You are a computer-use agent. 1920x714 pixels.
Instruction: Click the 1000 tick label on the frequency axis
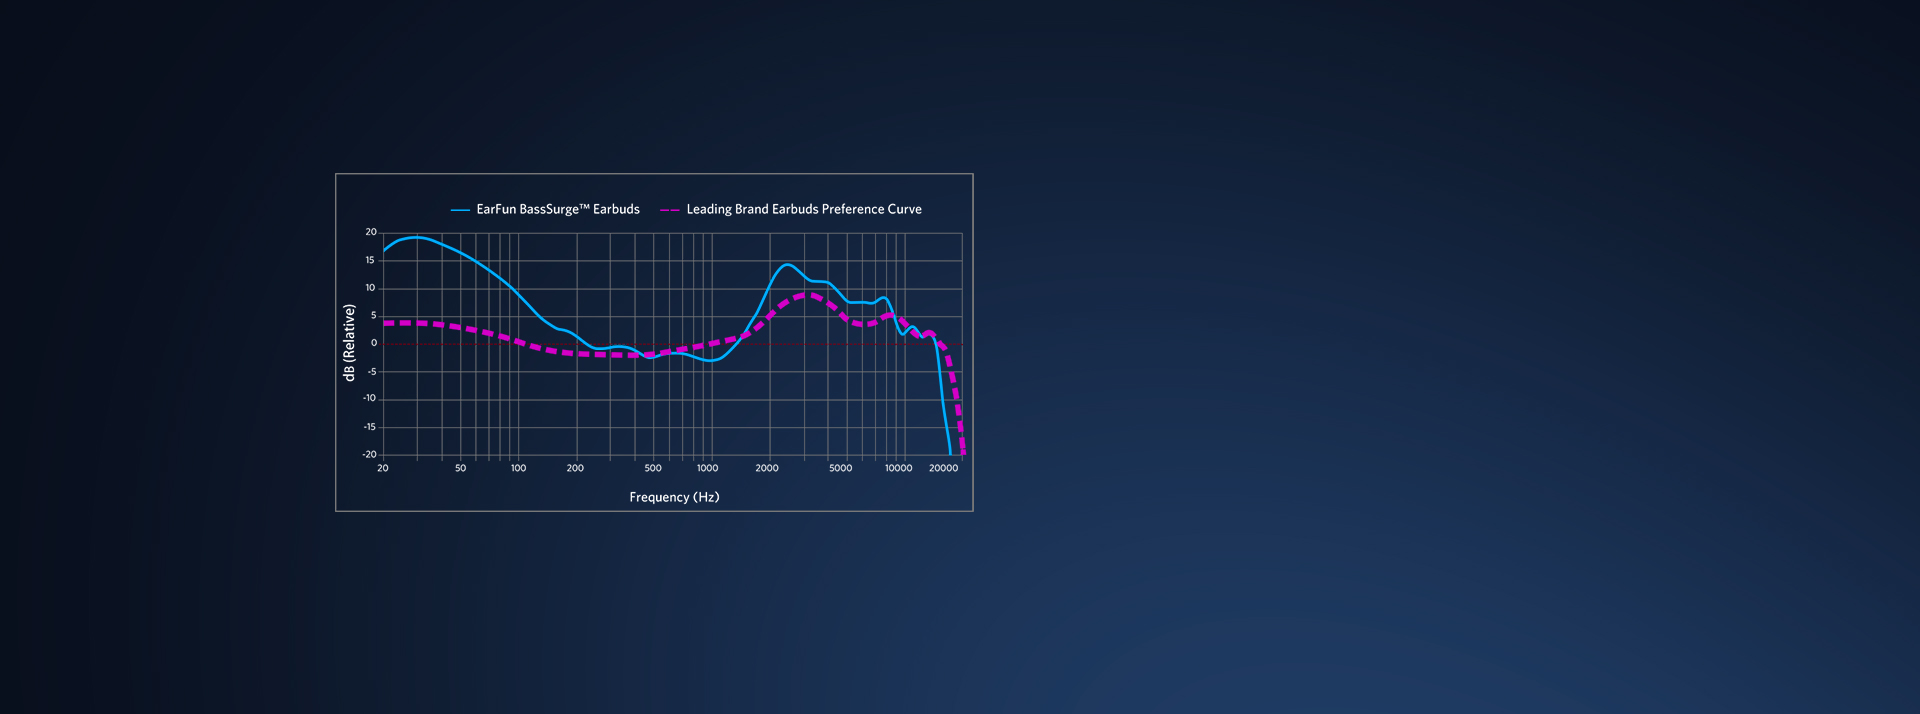click(707, 468)
